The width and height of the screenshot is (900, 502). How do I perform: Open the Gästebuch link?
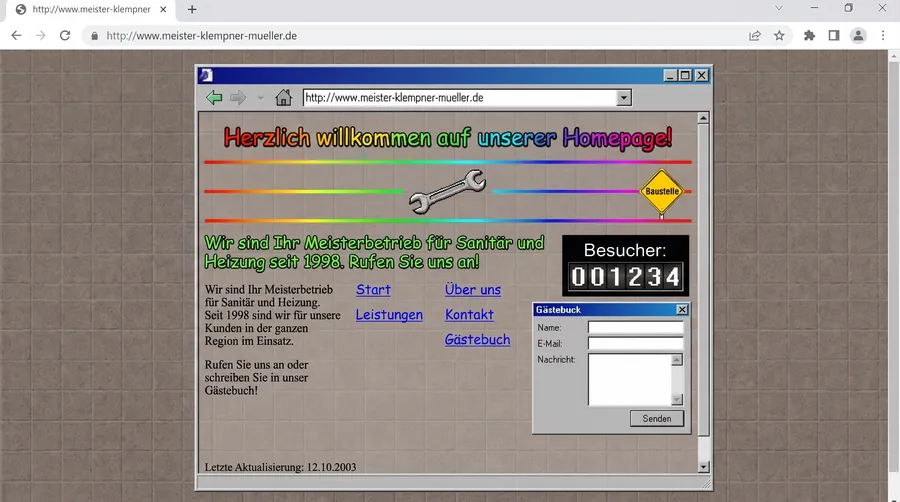[477, 340]
